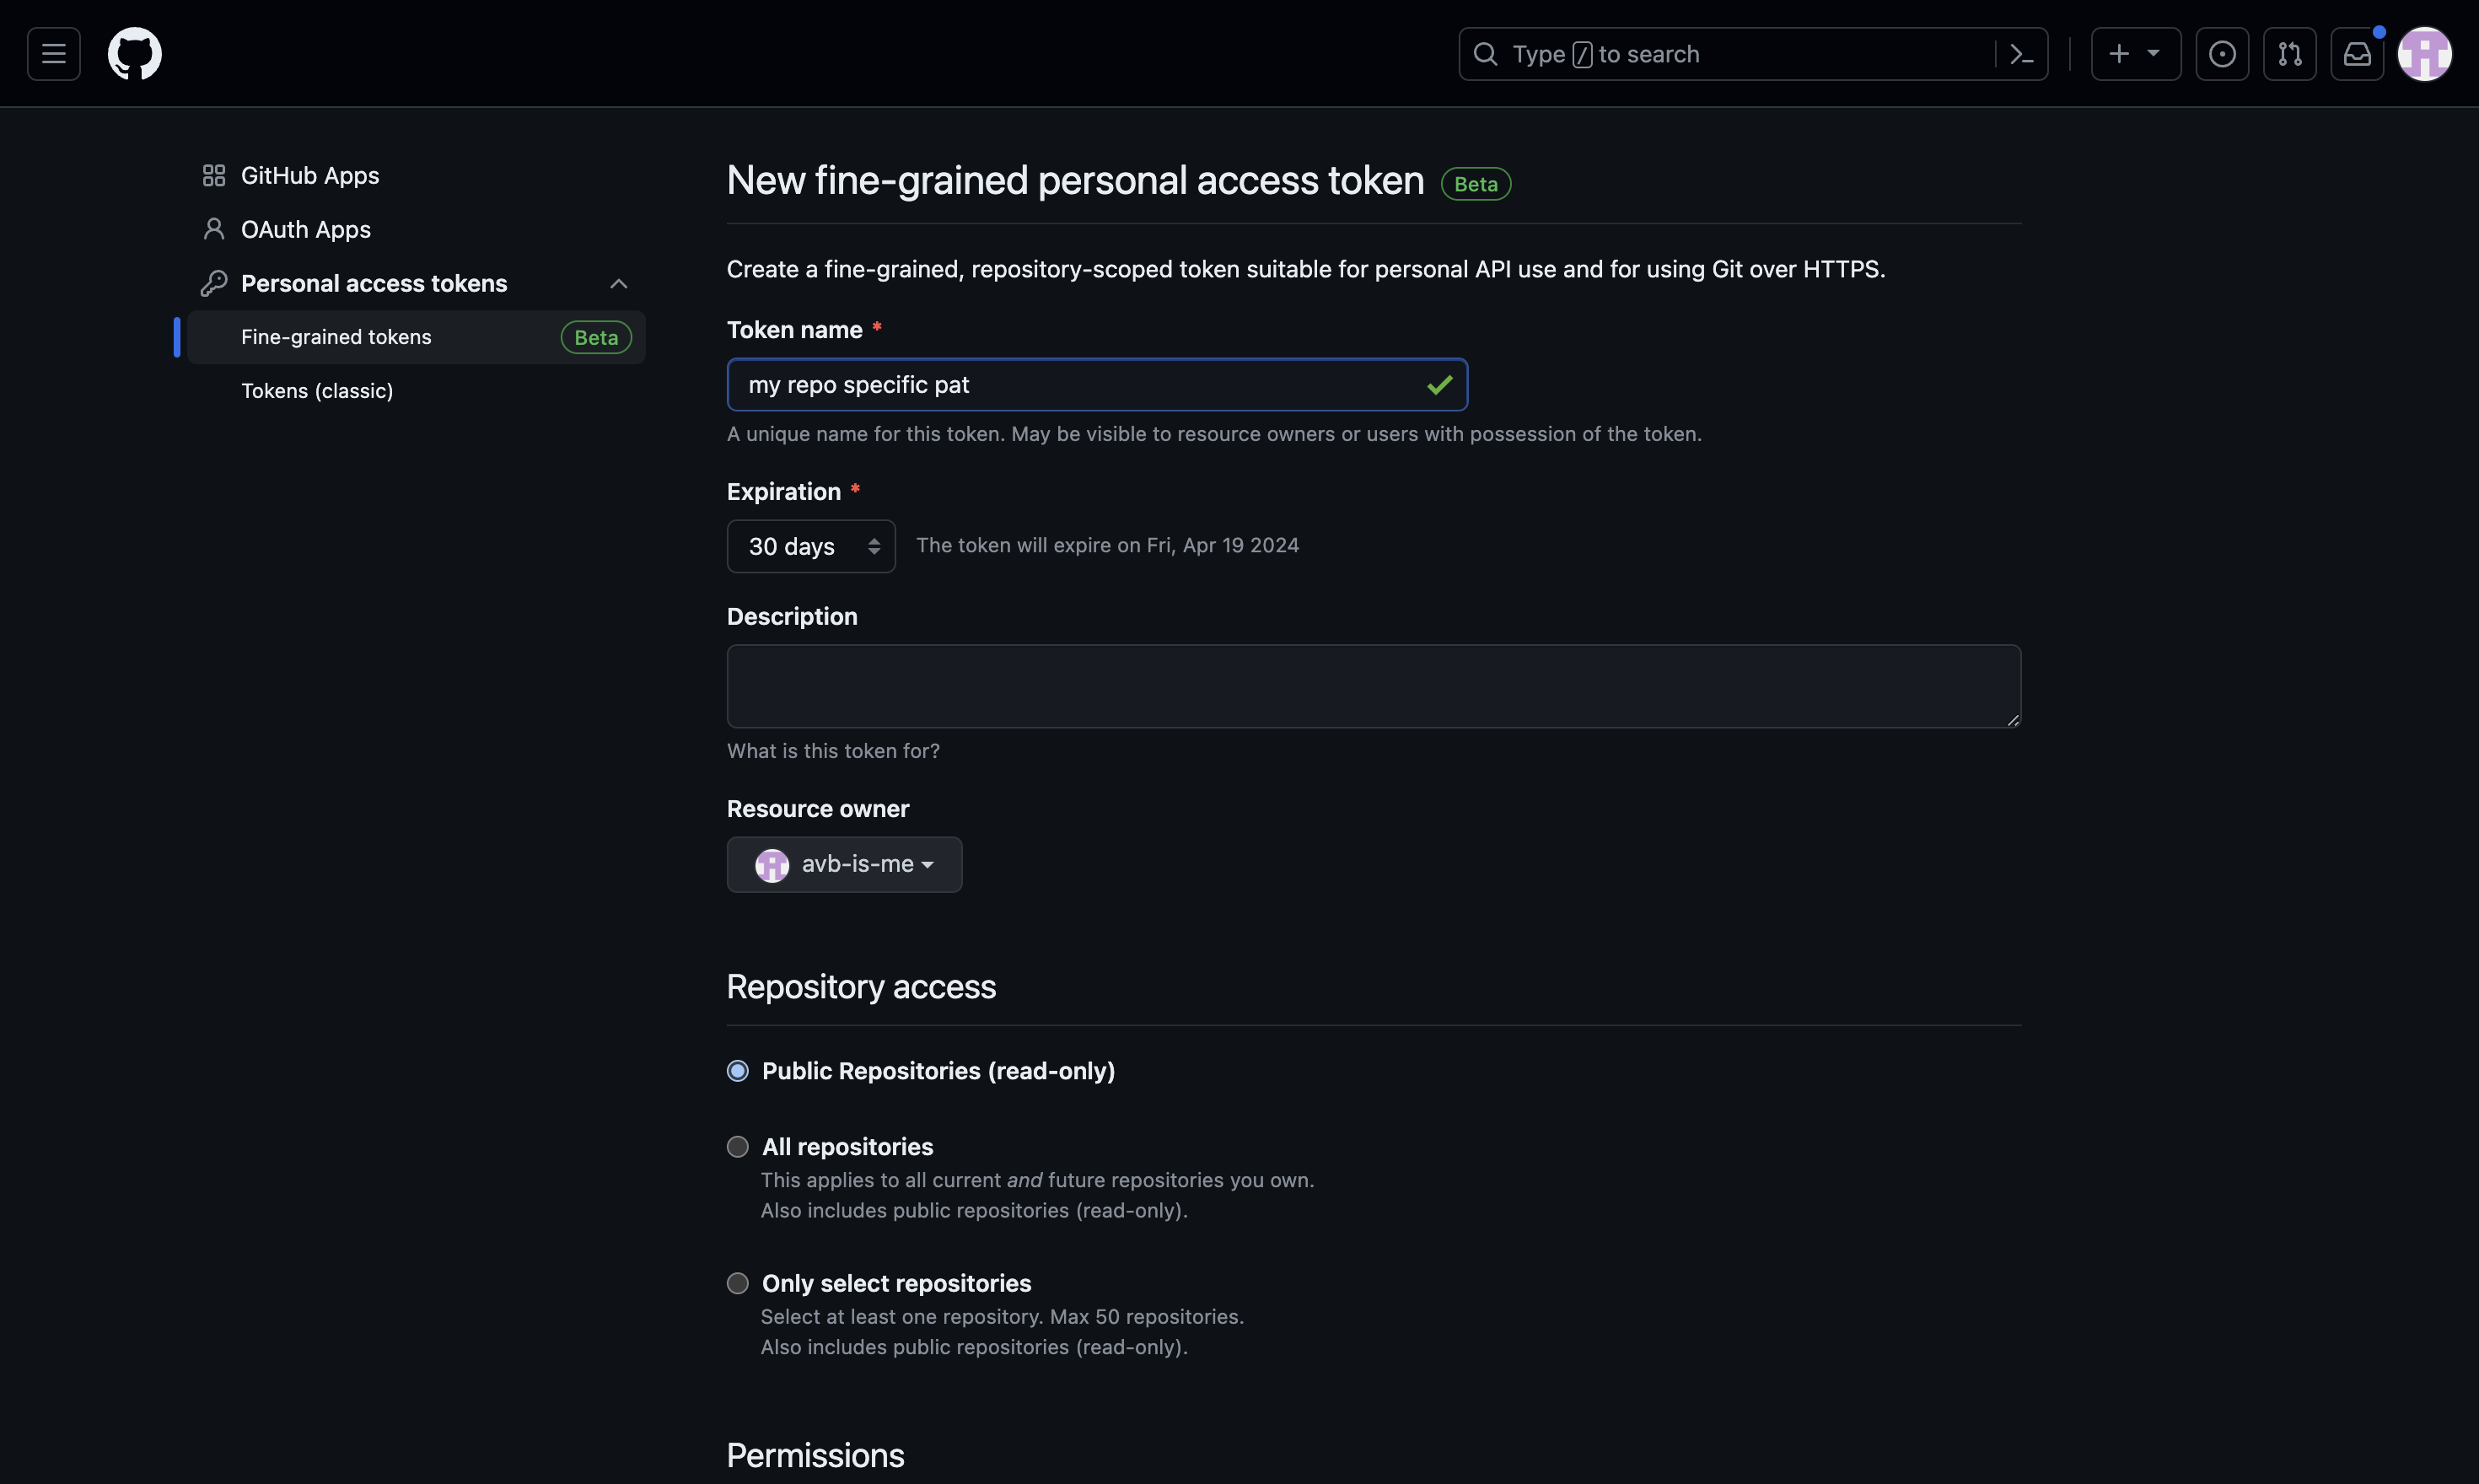Open your profile avatar menu

pyautogui.click(x=2426, y=54)
